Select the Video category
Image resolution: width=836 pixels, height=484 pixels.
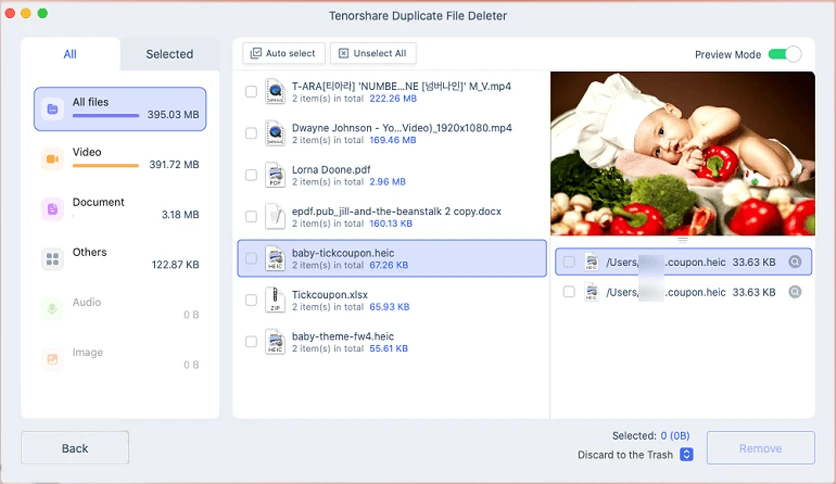120,159
